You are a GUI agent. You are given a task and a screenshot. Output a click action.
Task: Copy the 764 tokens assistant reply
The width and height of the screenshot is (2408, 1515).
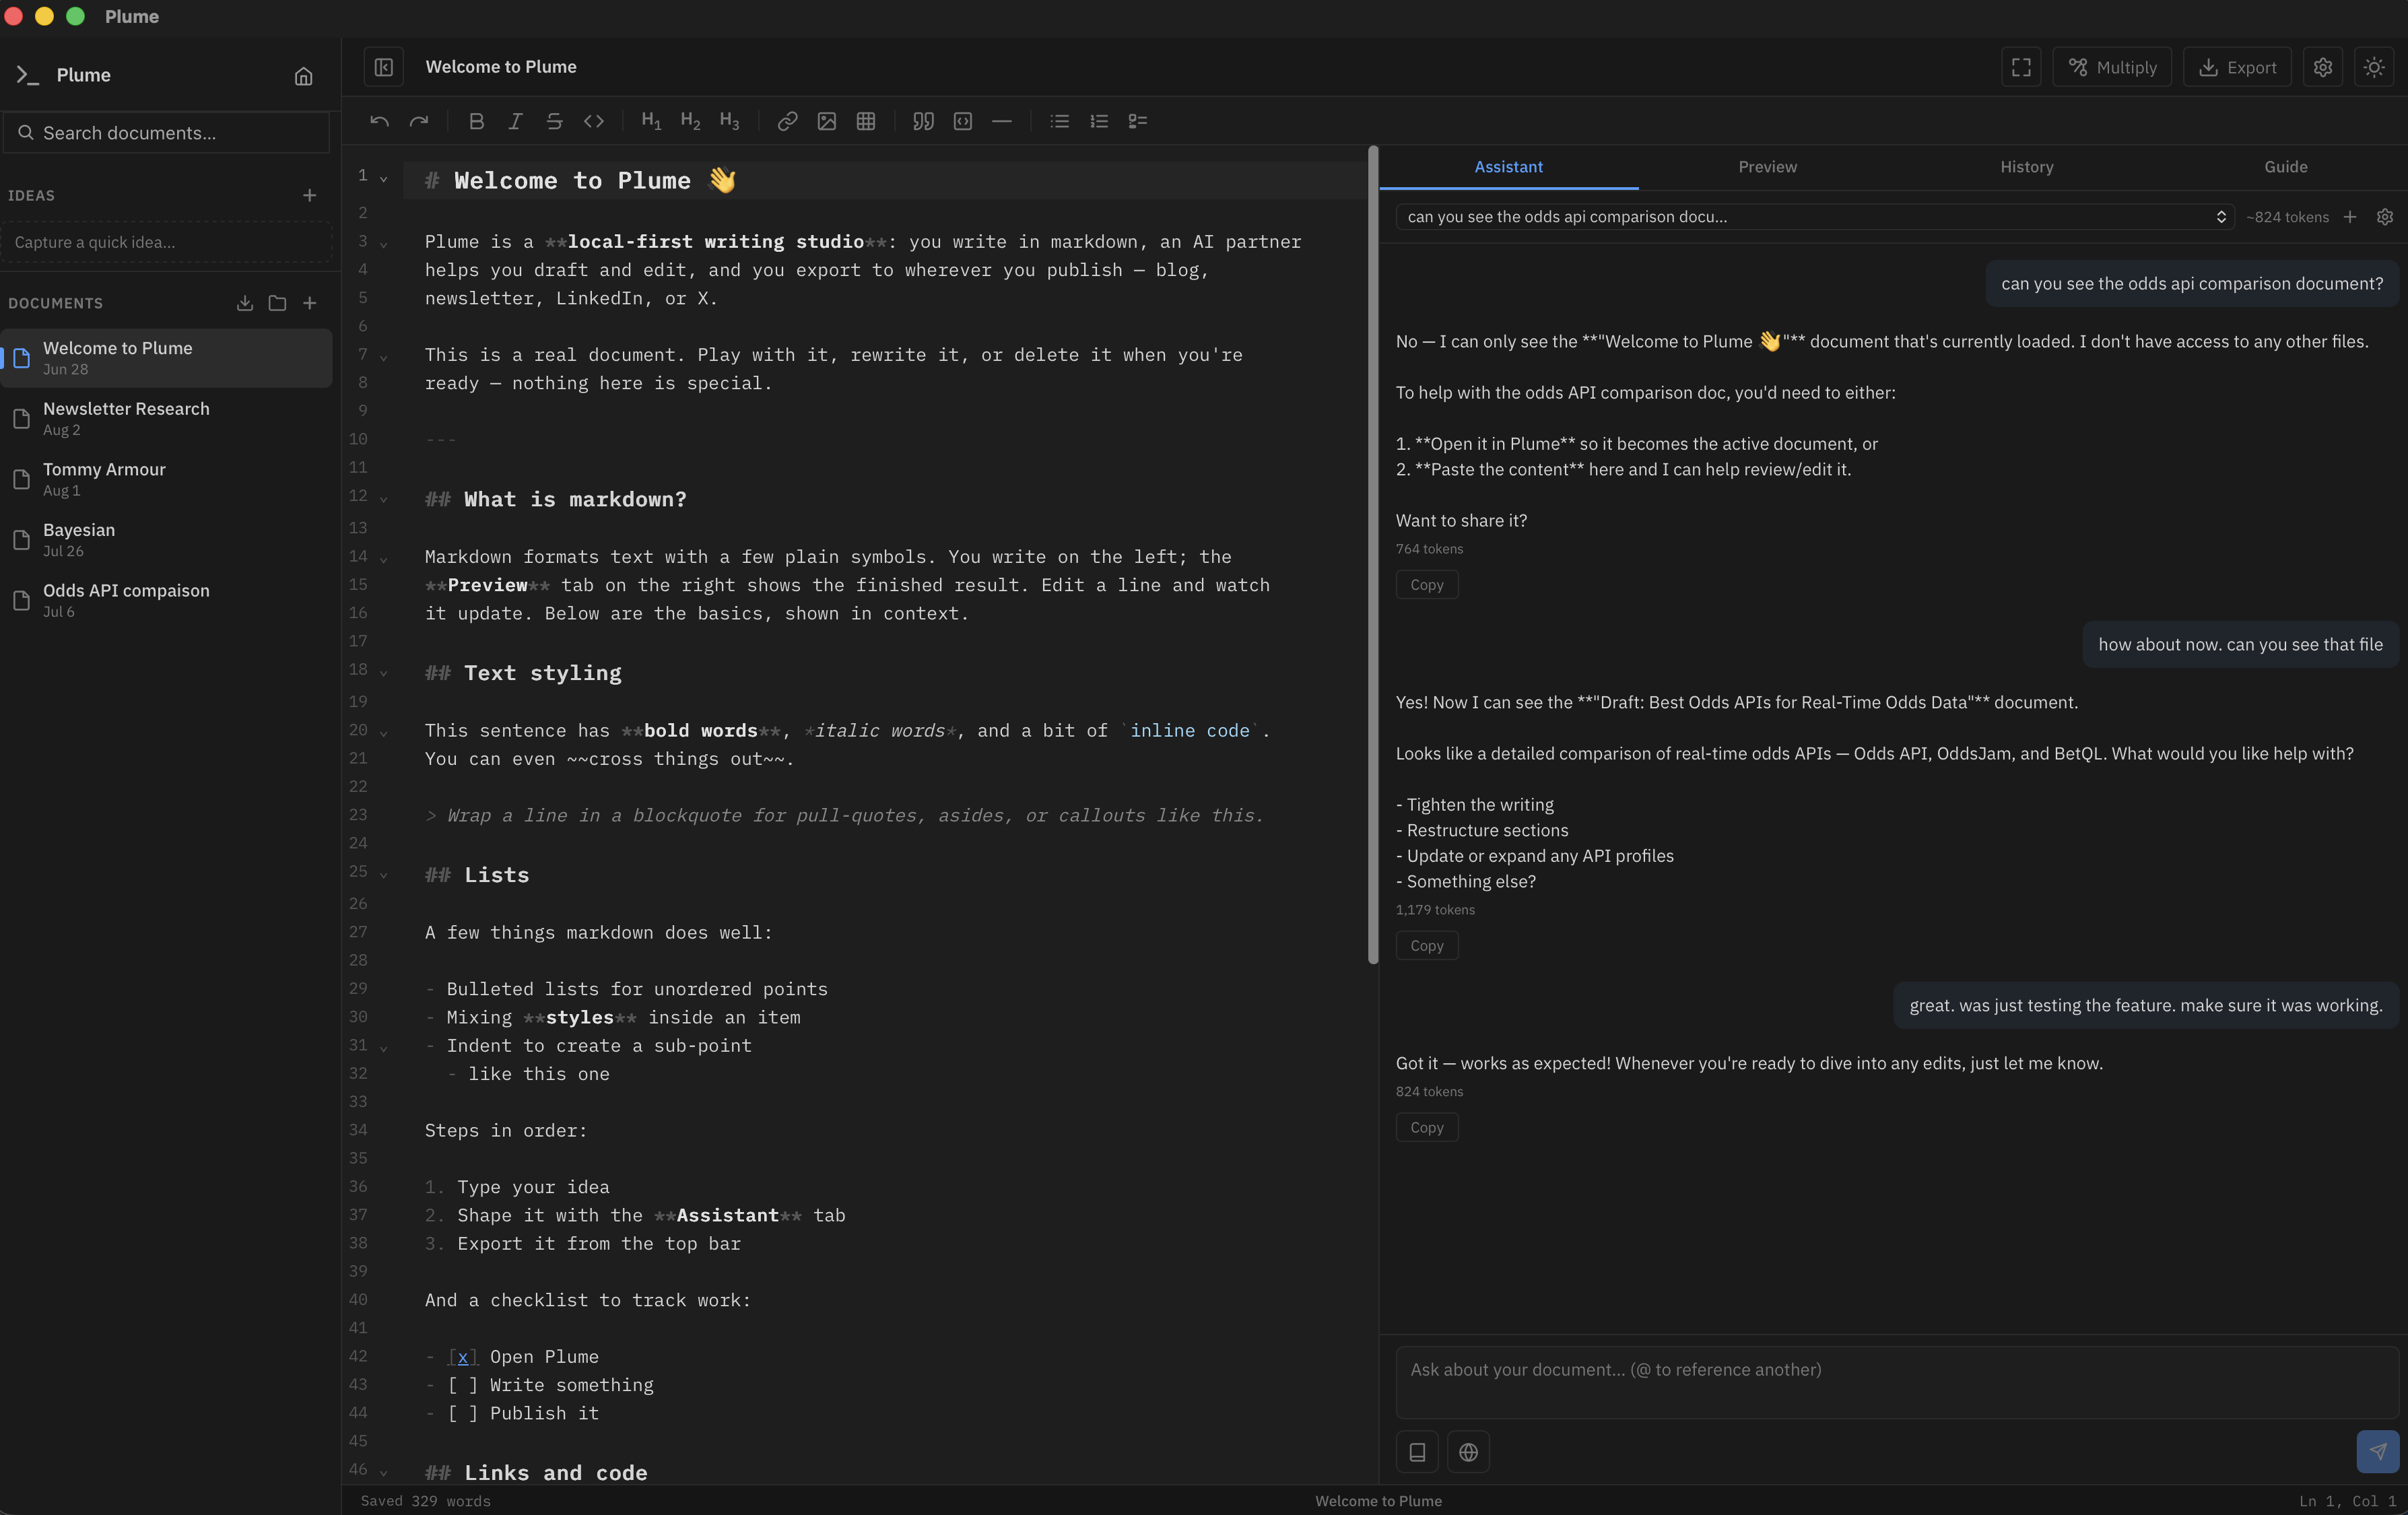click(x=1427, y=585)
